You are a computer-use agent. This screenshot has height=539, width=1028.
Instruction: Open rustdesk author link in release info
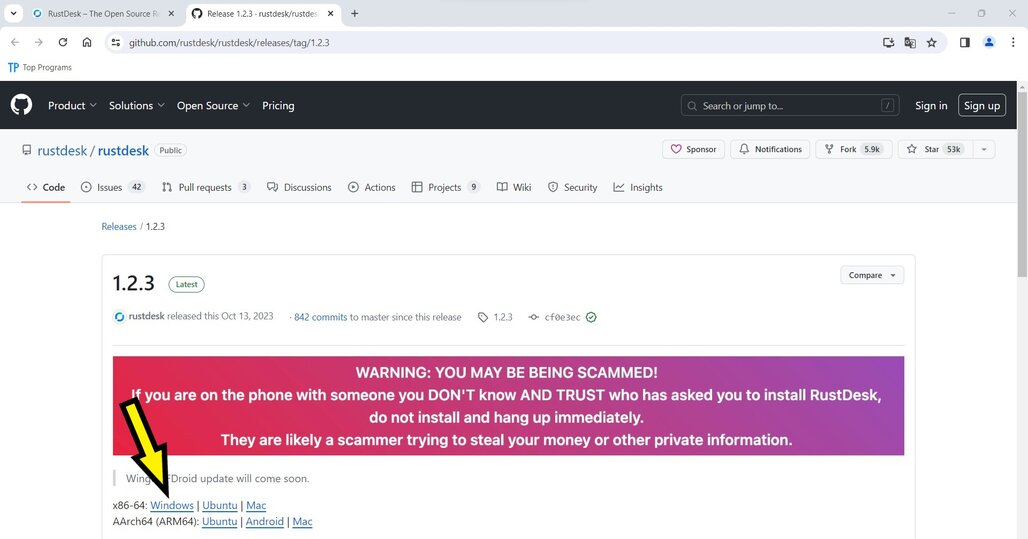coord(146,316)
